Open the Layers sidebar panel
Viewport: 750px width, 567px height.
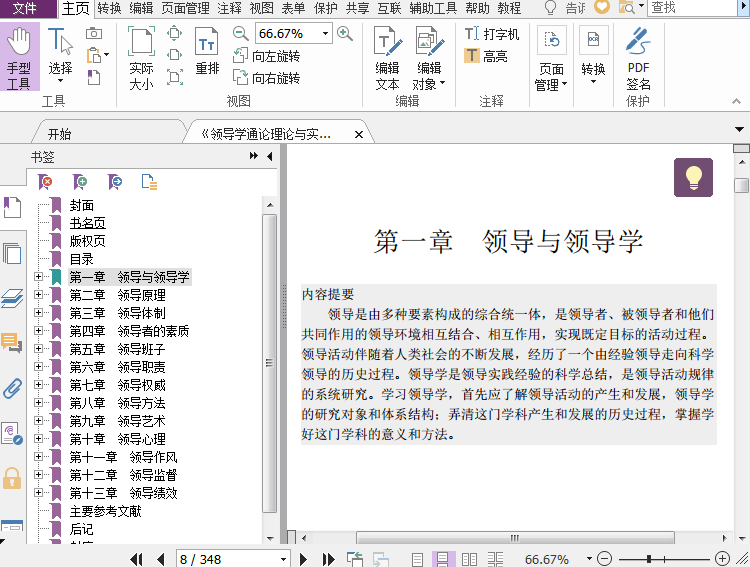pos(12,299)
